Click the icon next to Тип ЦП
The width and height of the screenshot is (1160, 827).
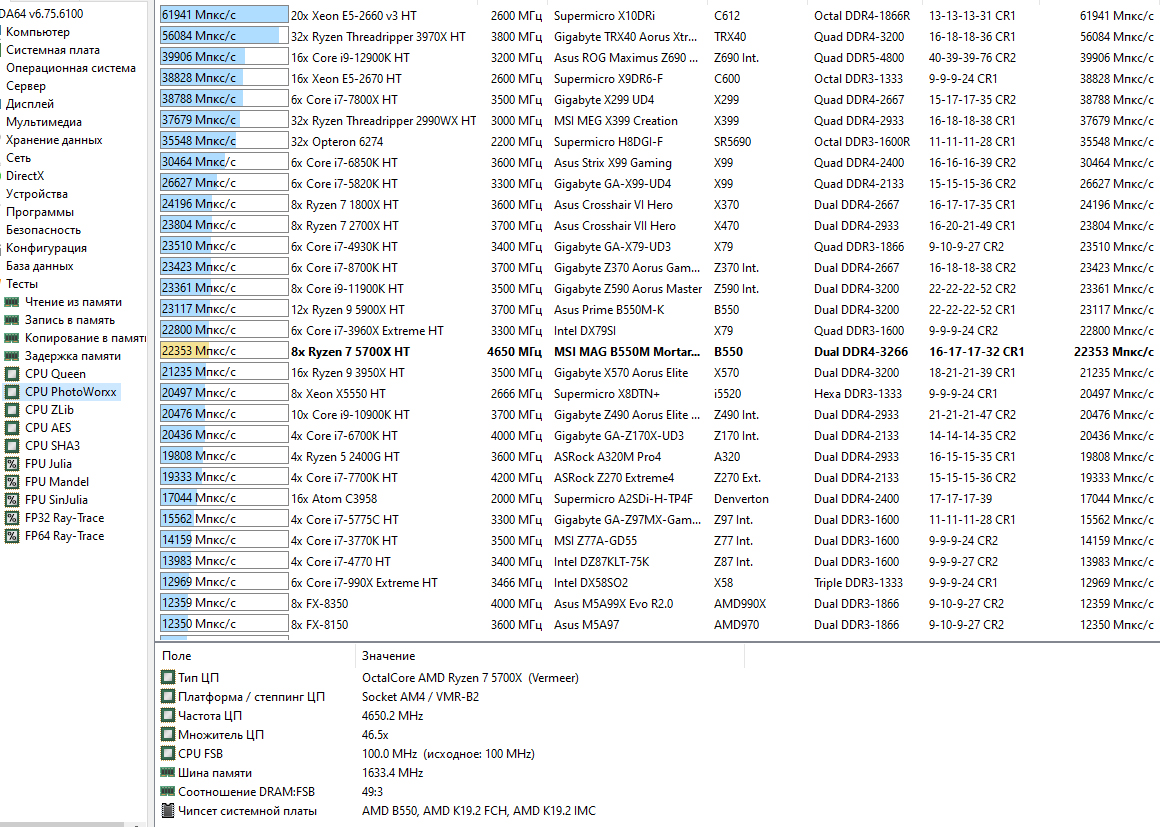pos(168,677)
